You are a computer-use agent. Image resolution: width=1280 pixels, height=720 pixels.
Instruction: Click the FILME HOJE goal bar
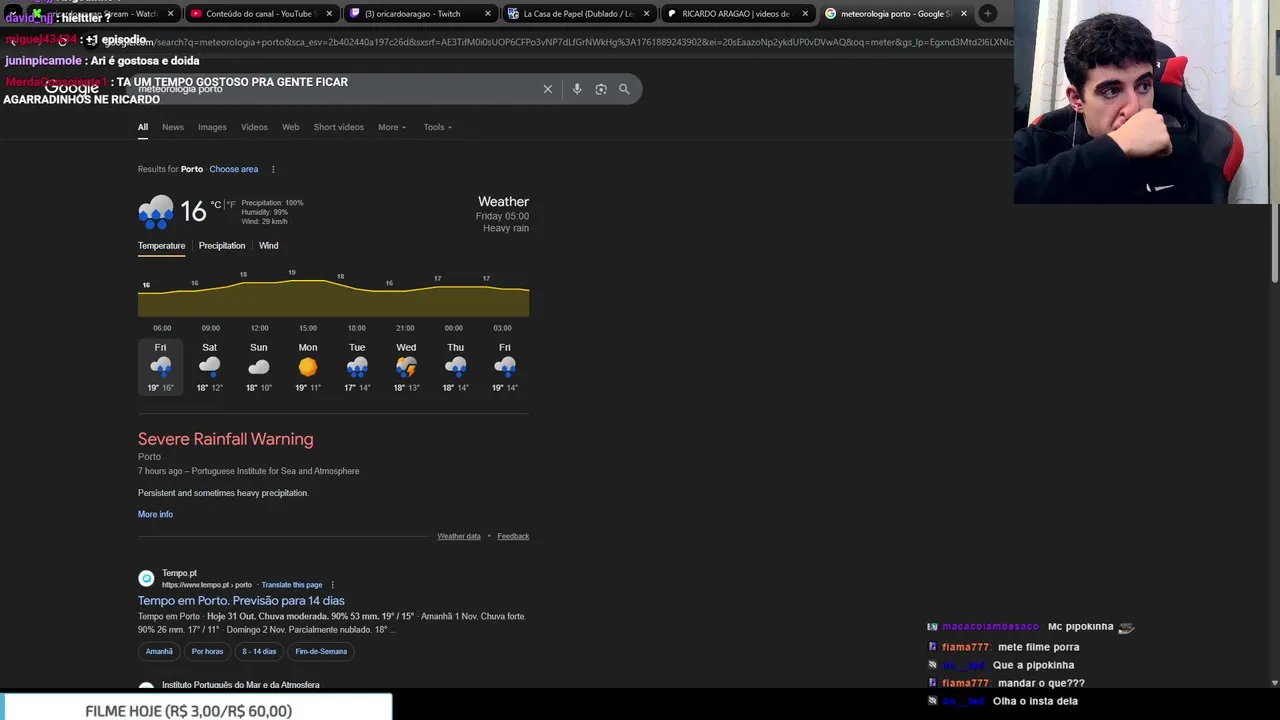(x=196, y=708)
